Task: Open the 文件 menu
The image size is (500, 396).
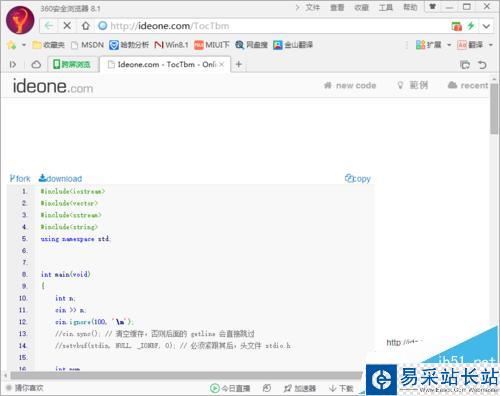Action: [x=312, y=7]
